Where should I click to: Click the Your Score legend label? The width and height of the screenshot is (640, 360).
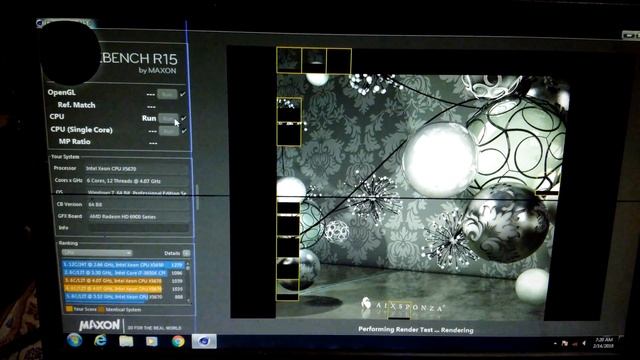(85, 309)
